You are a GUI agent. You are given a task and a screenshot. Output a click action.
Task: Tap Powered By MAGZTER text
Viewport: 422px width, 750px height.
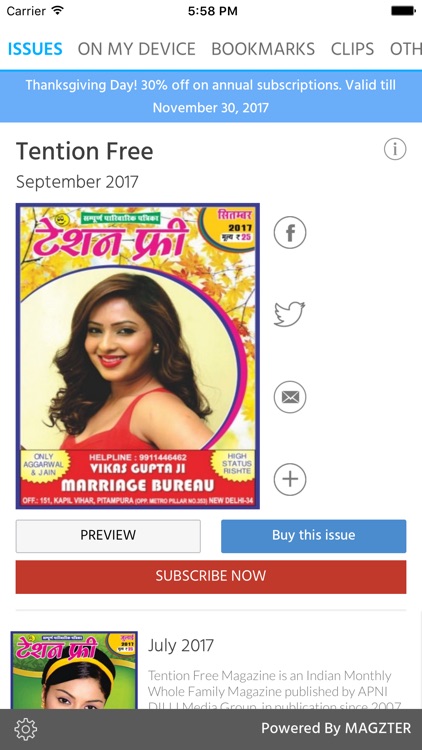point(336,728)
